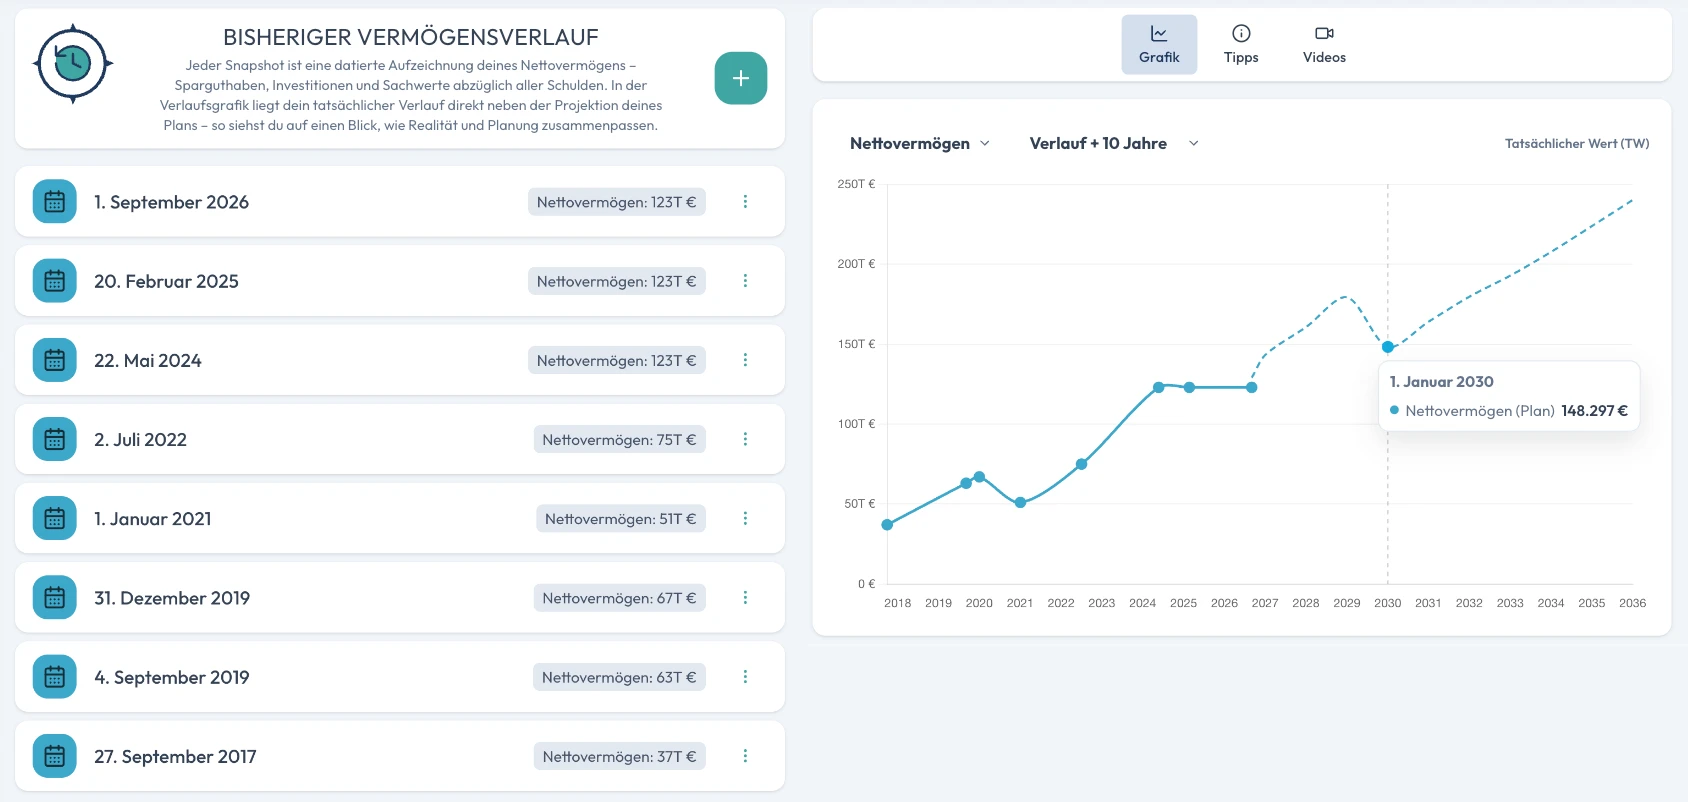Open options menu for 1. September 2026
This screenshot has width=1688, height=802.
pos(745,201)
